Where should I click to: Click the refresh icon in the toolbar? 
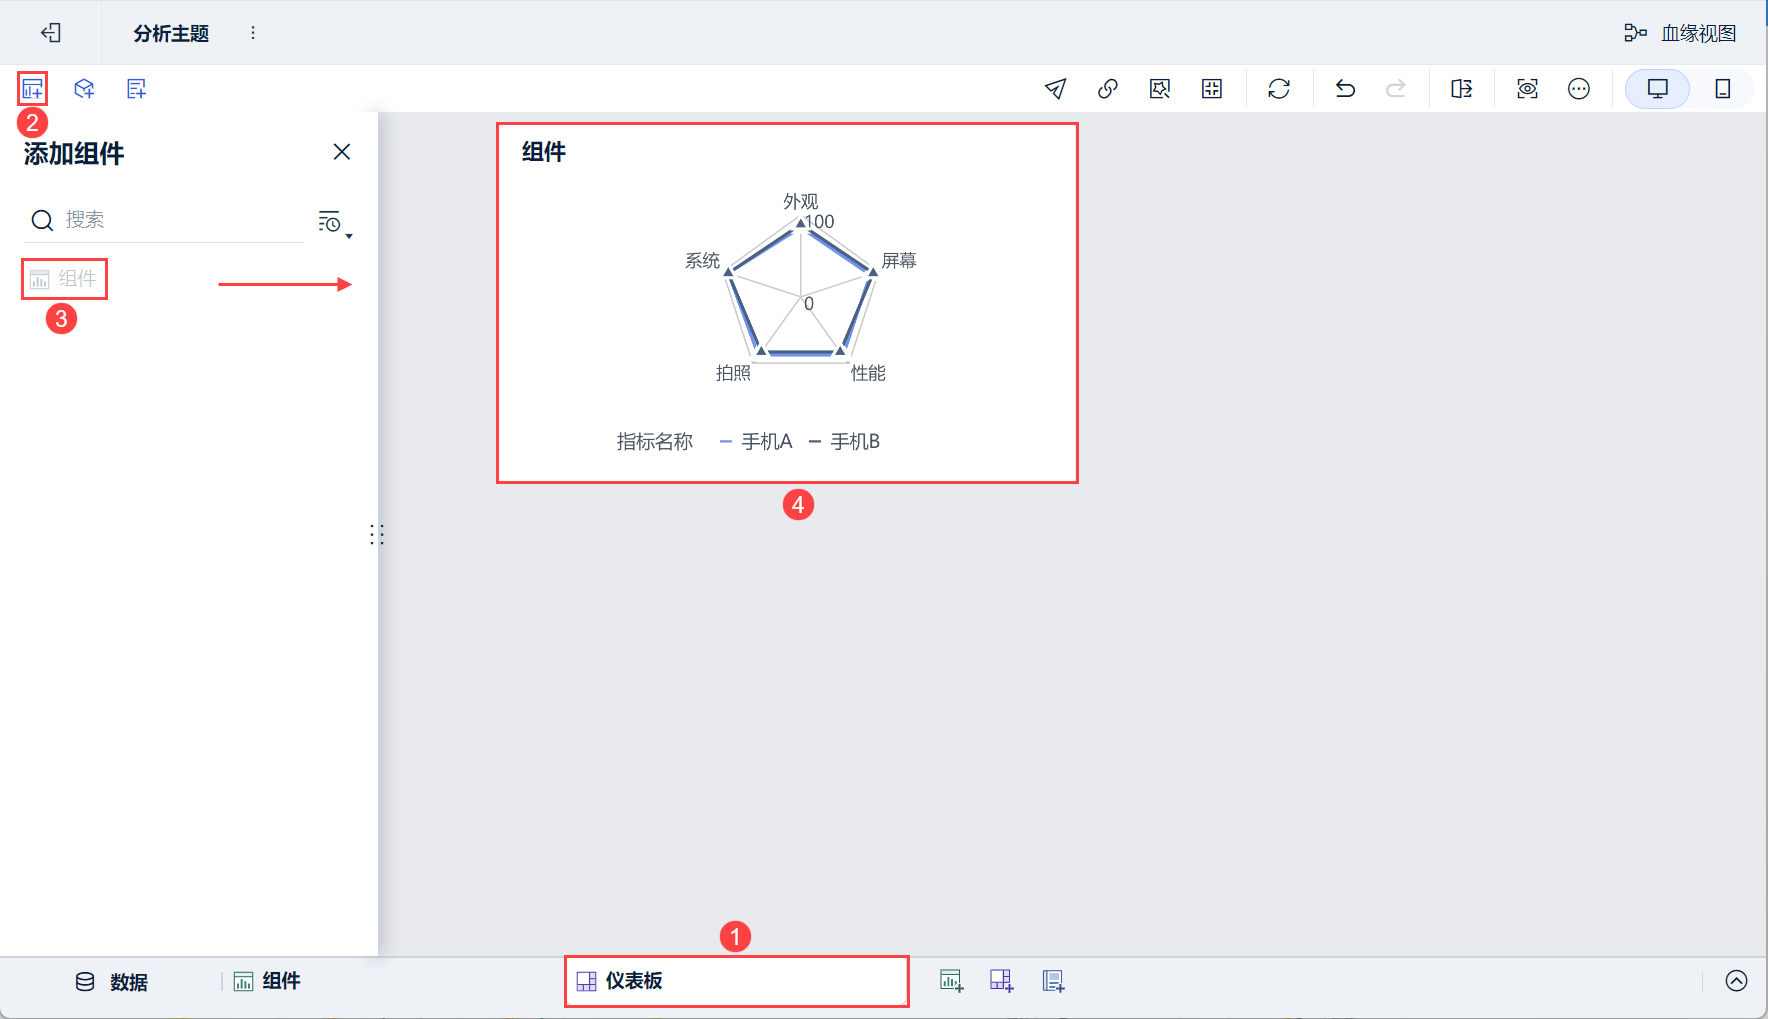(1278, 89)
